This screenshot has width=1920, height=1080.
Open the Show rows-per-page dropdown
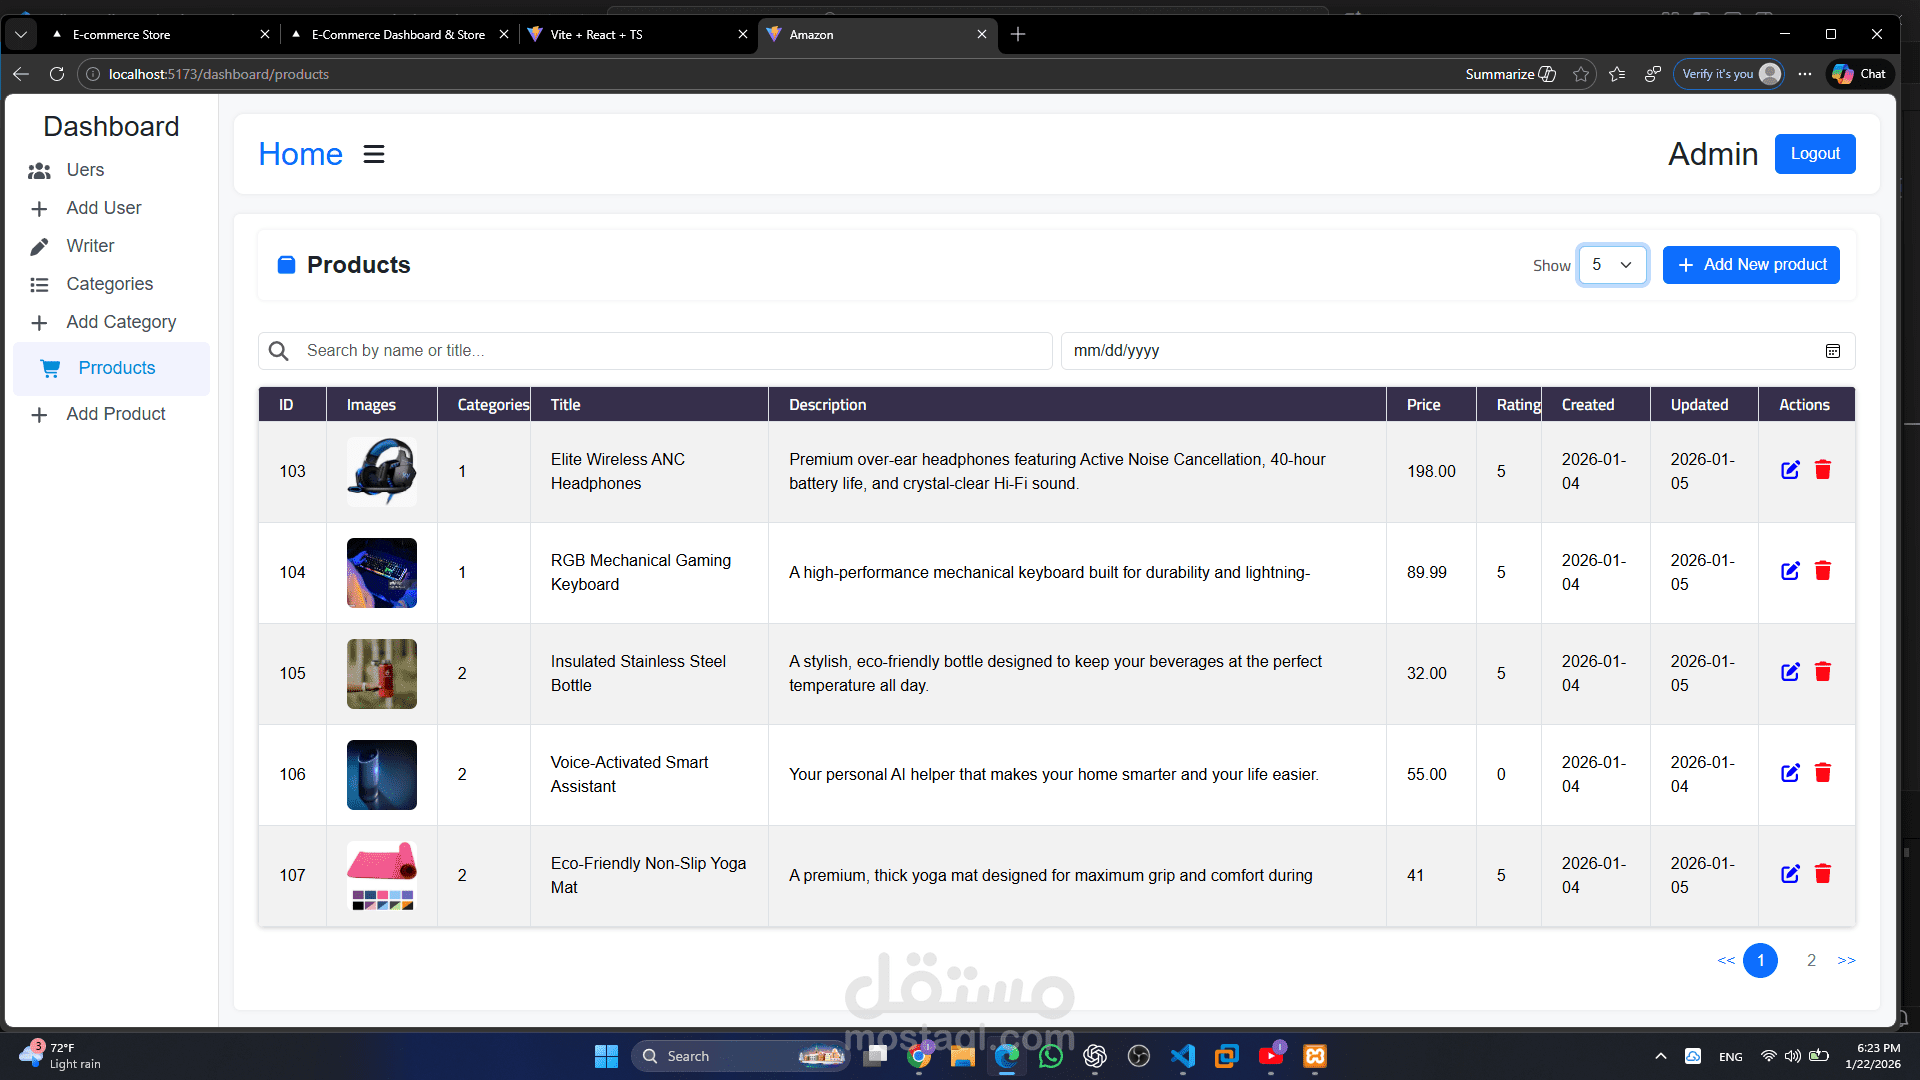(x=1612, y=265)
